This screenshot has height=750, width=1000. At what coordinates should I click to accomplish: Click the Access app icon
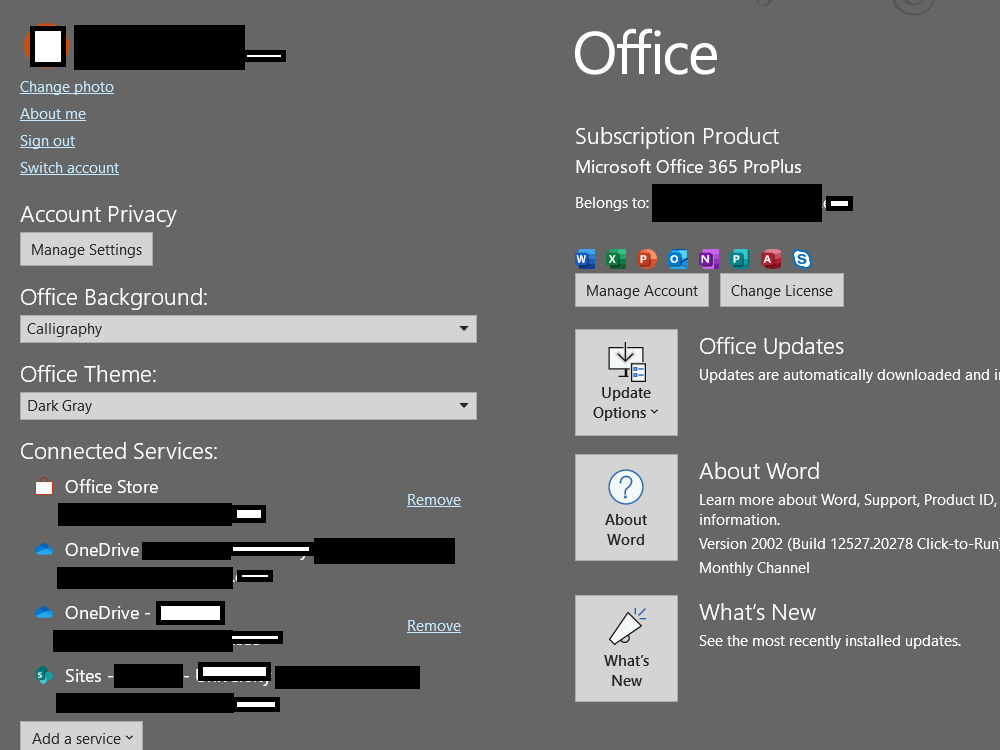[x=770, y=259]
